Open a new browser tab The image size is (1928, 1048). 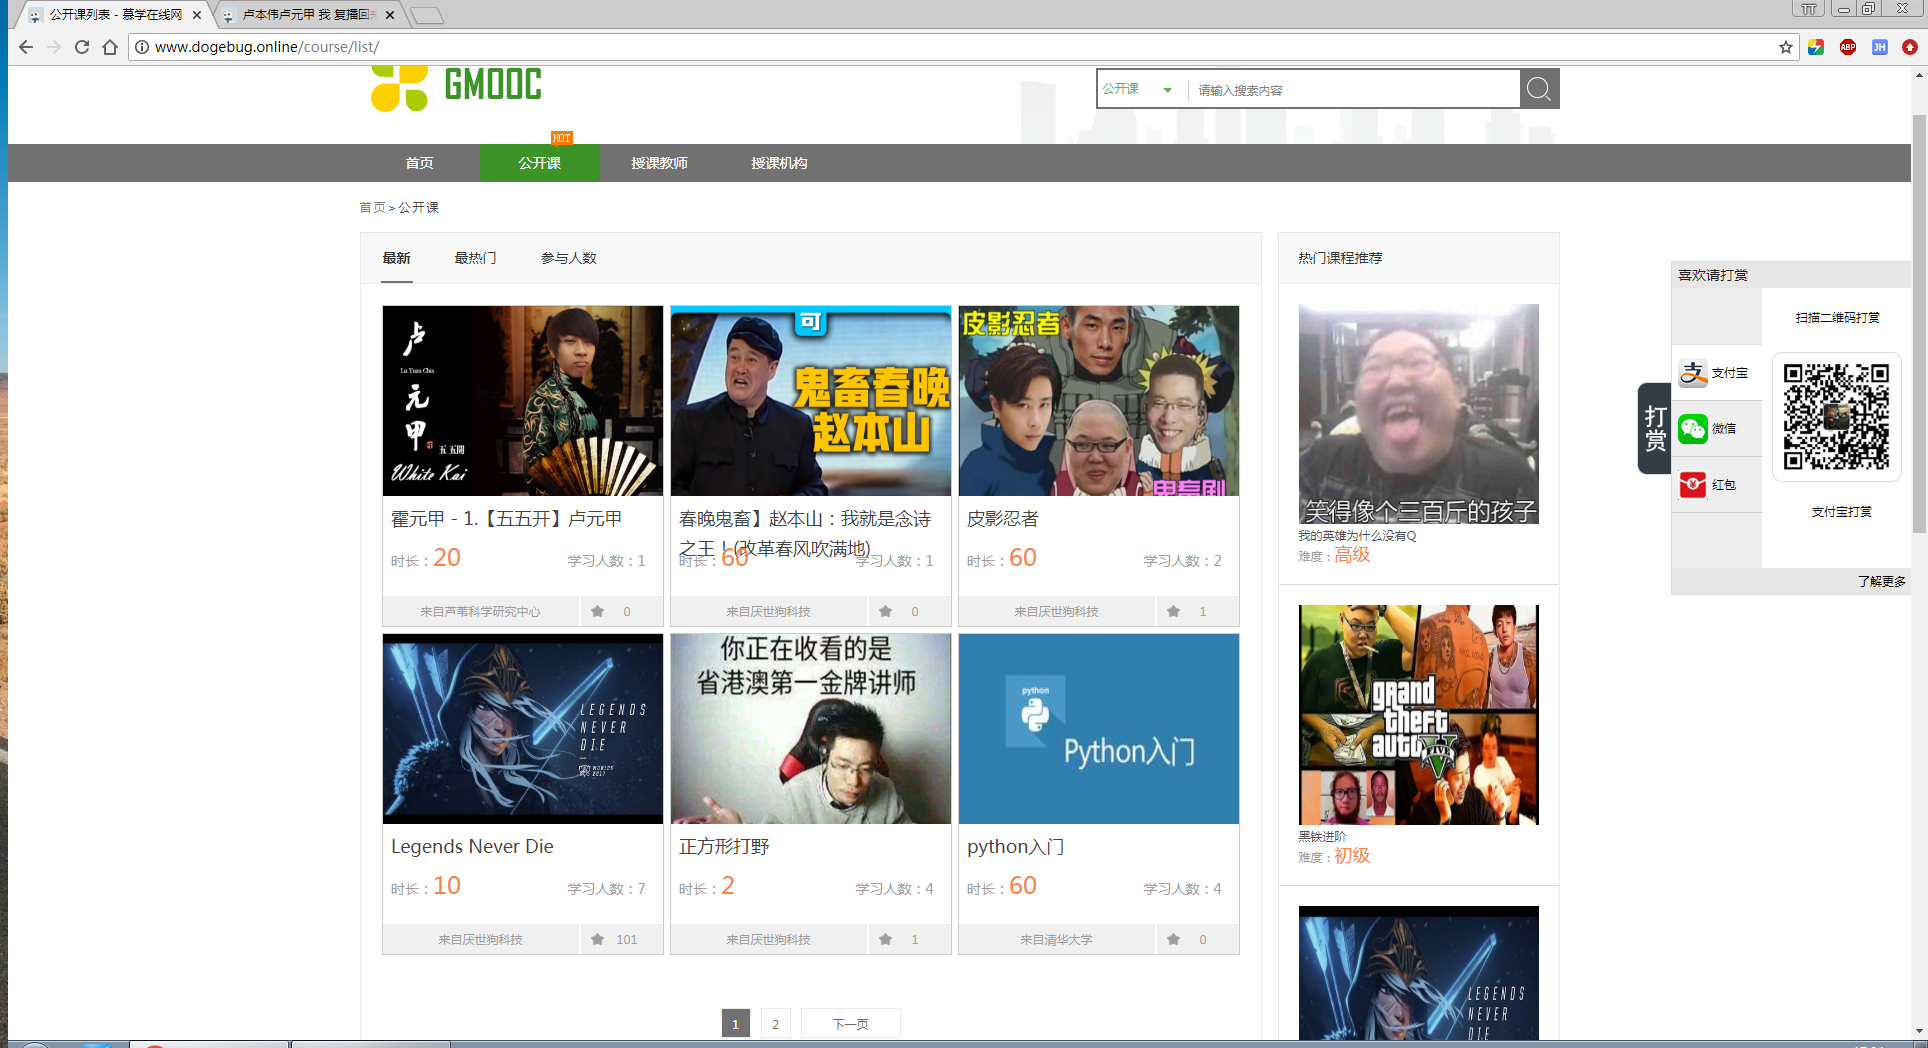pos(426,15)
